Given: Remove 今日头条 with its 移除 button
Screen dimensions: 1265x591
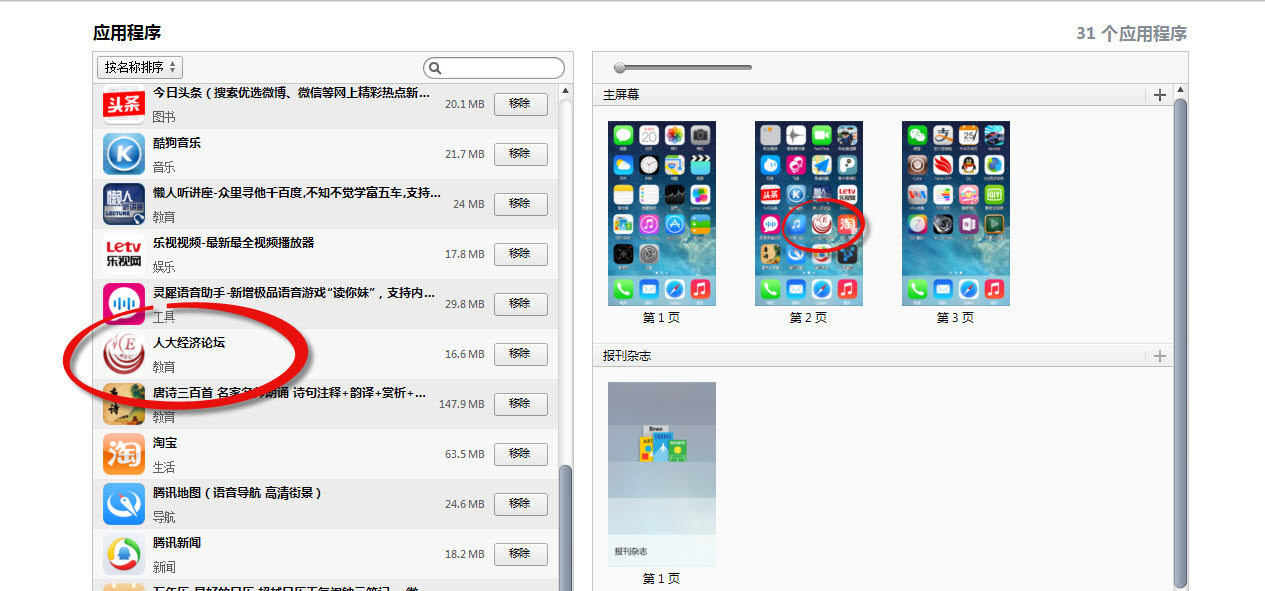Looking at the screenshot, I should tap(521, 104).
